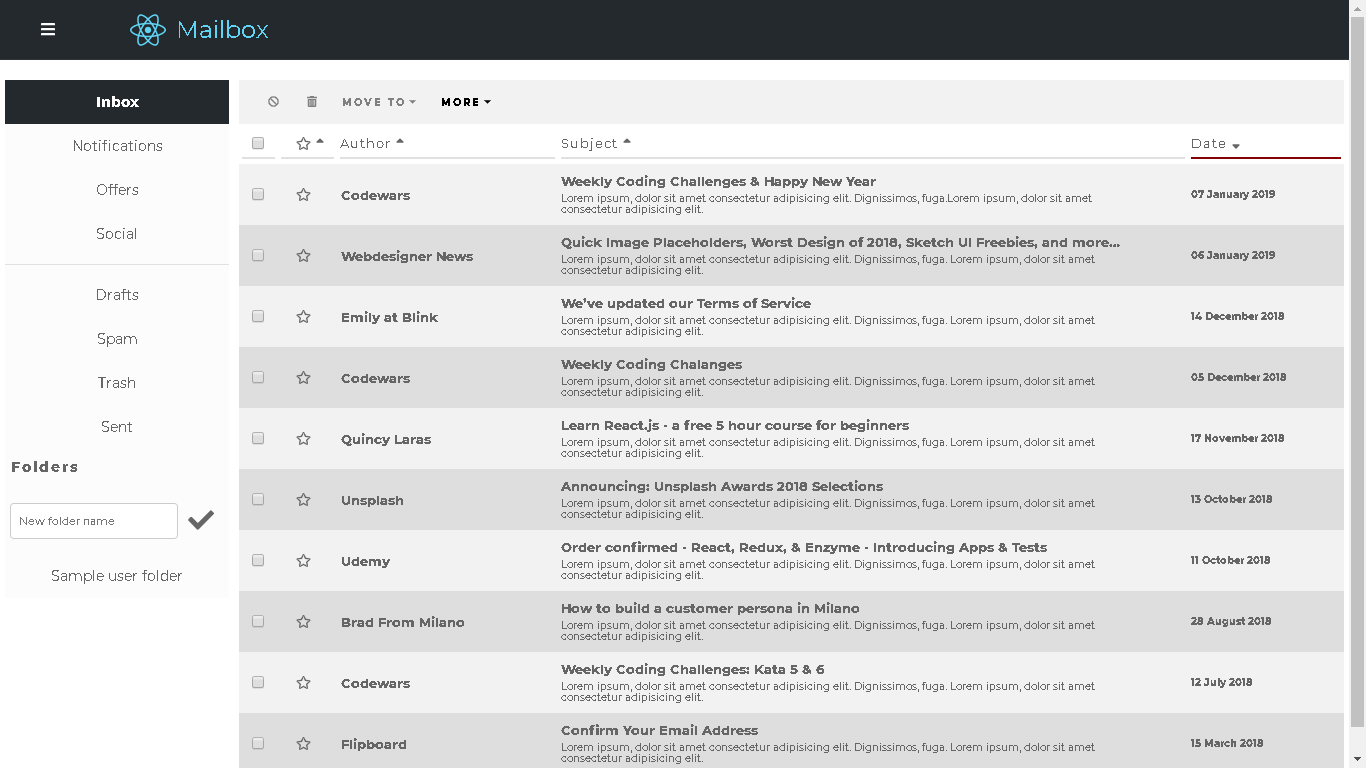1366x768 pixels.
Task: Mark selected mail as spam with ban icon
Action: pos(273,102)
